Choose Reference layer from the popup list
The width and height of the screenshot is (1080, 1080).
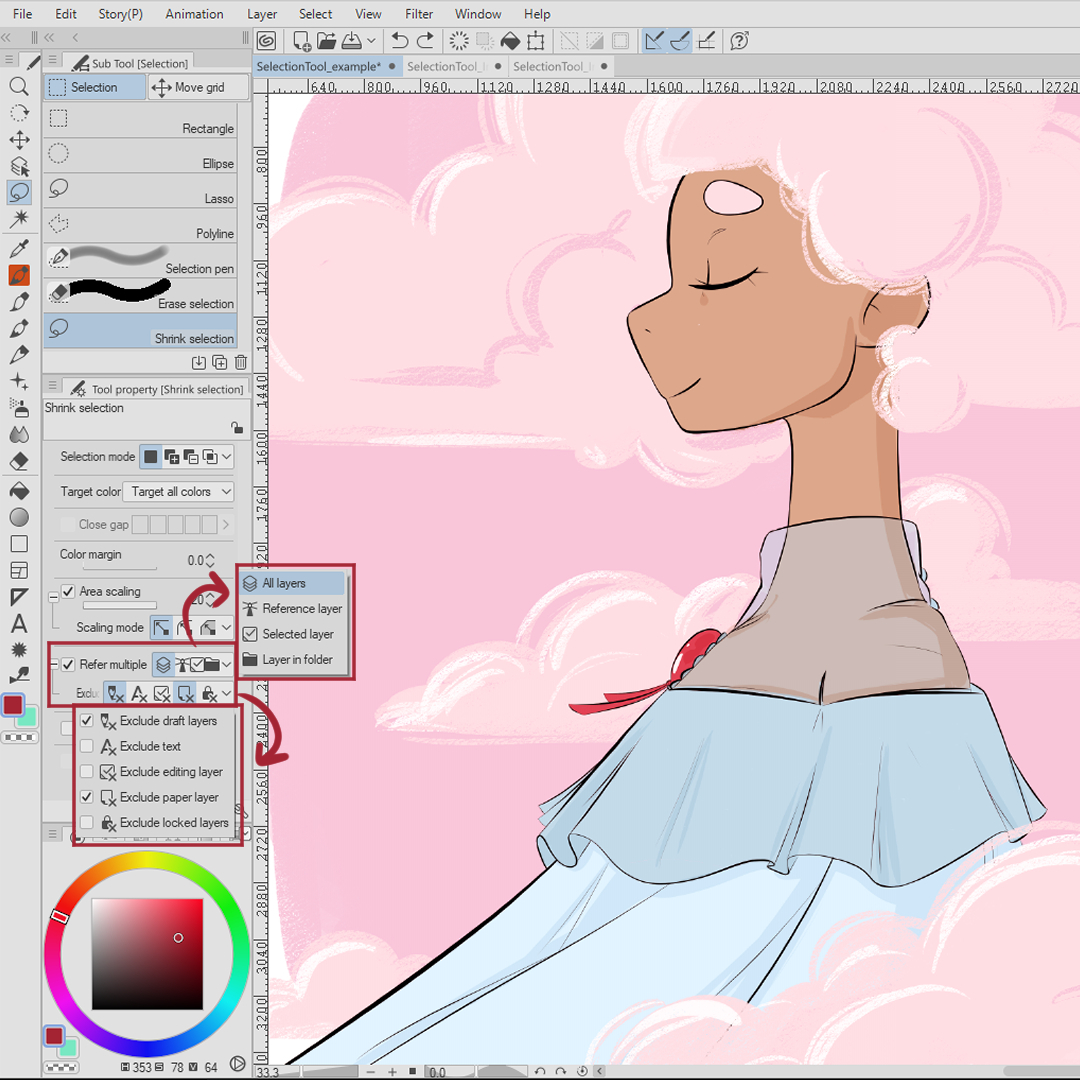[301, 608]
